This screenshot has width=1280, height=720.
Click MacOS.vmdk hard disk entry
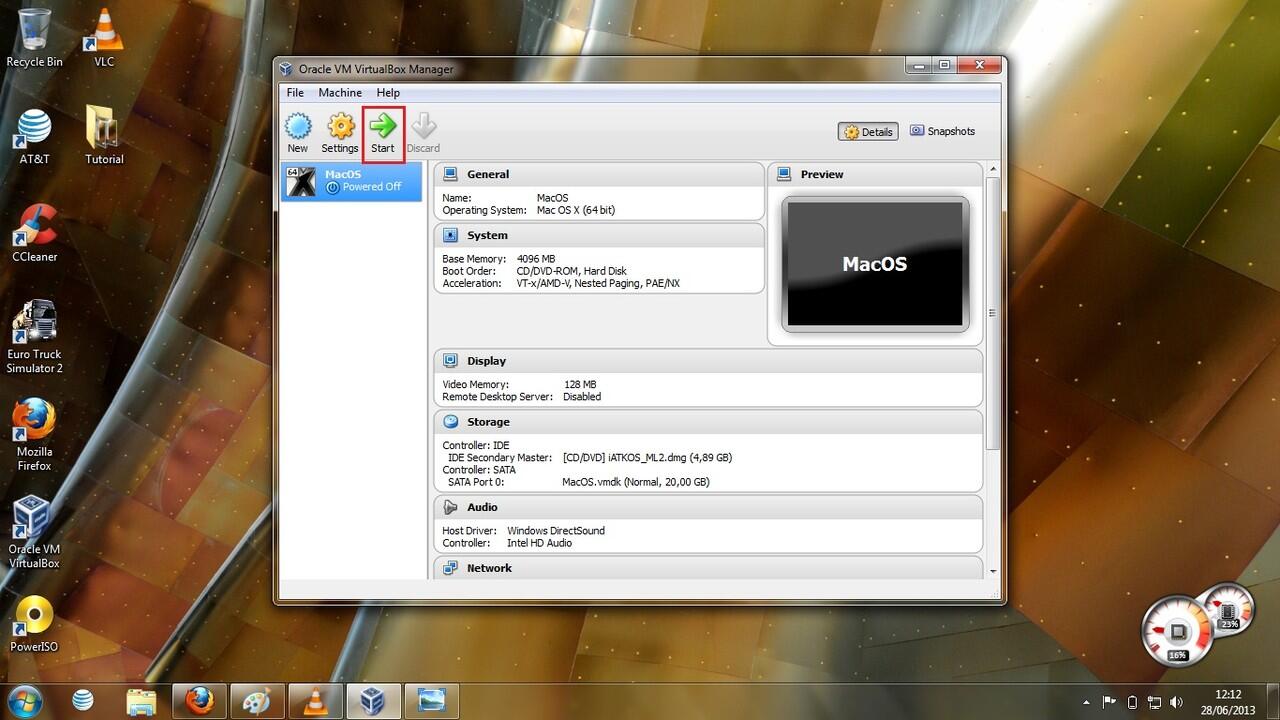(636, 482)
